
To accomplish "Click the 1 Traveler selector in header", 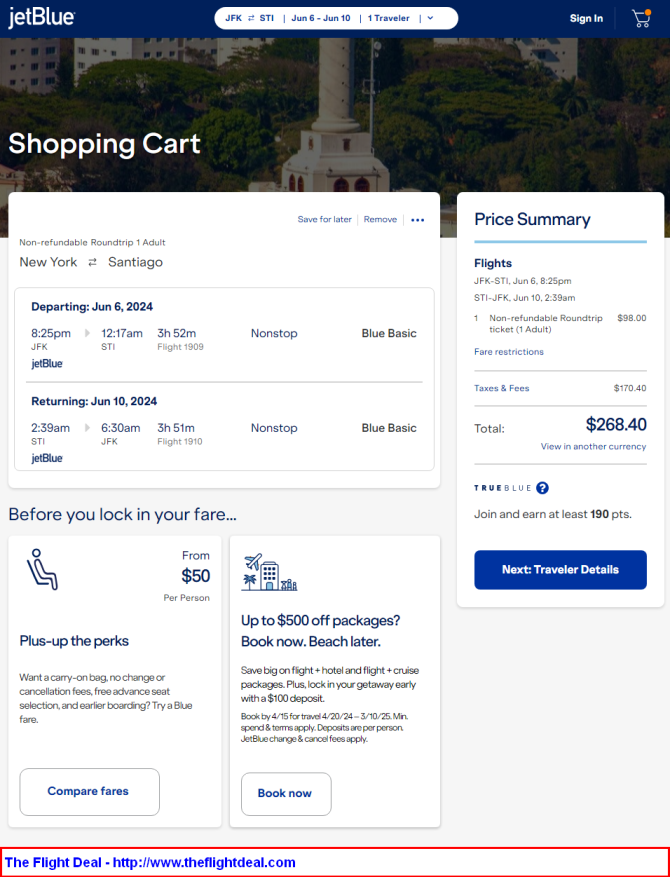I will [x=389, y=18].
